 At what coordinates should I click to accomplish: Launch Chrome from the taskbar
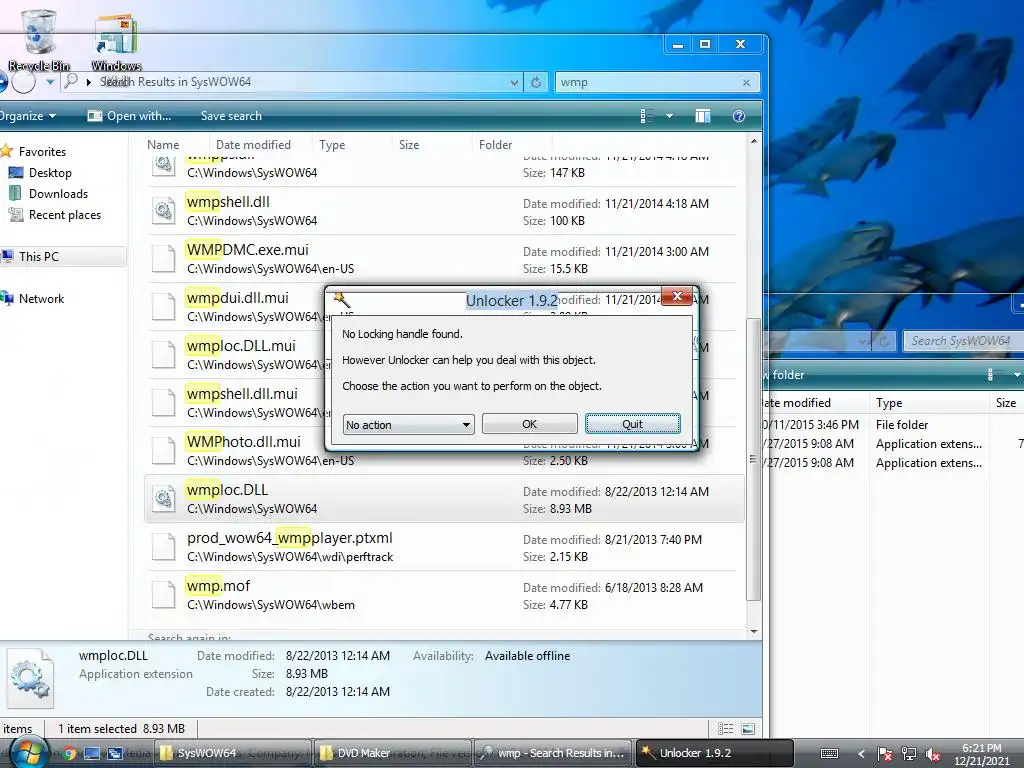pos(69,753)
